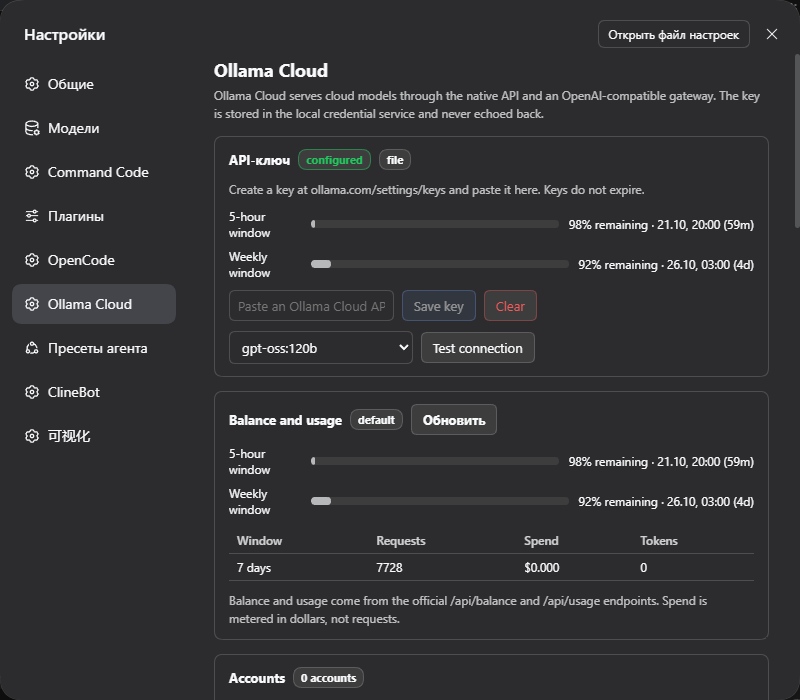Navigate to ClineBot settings
The height and width of the screenshot is (700, 800).
[94, 392]
